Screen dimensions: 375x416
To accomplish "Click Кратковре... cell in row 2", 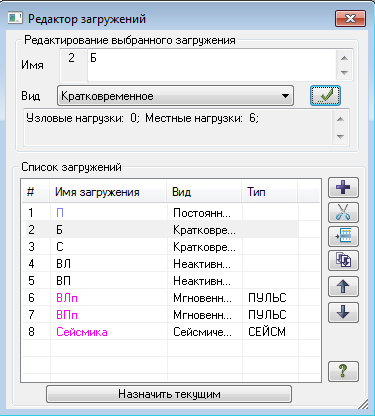I will pos(204,230).
